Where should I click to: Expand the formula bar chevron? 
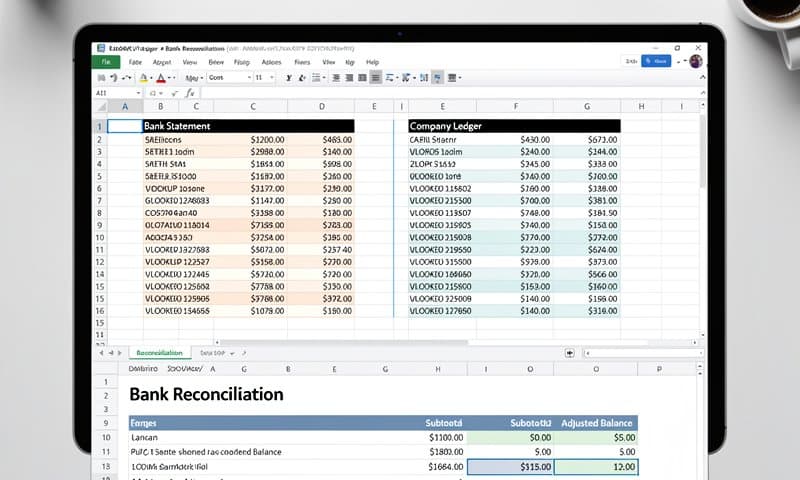click(703, 93)
